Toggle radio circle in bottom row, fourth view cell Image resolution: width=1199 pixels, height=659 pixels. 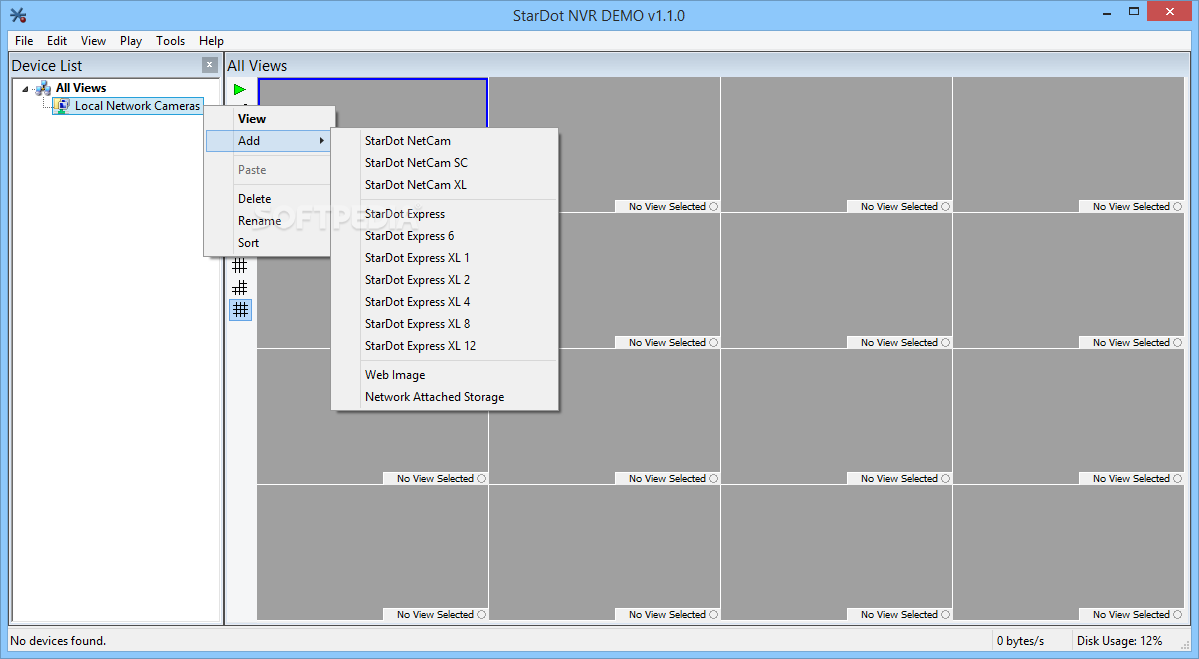1178,615
